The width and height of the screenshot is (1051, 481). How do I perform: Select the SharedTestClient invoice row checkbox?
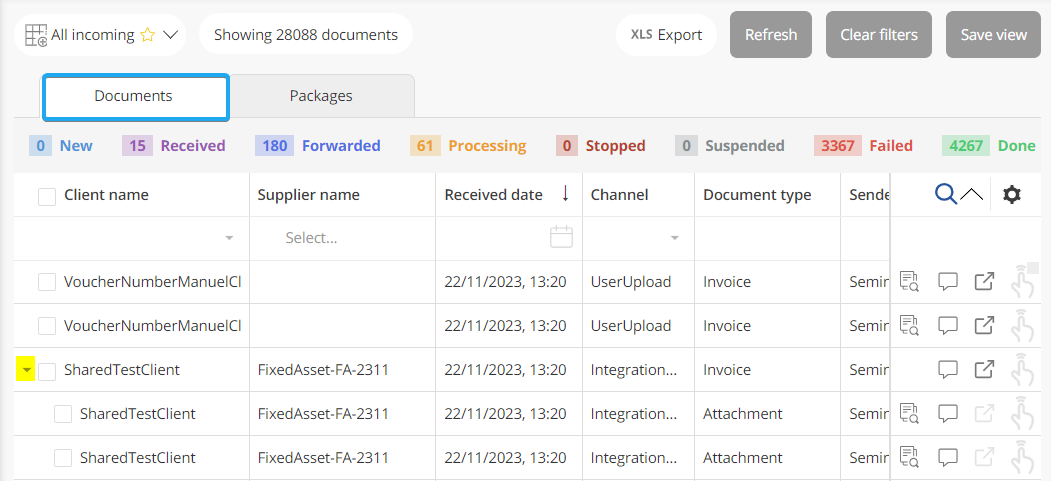point(47,371)
